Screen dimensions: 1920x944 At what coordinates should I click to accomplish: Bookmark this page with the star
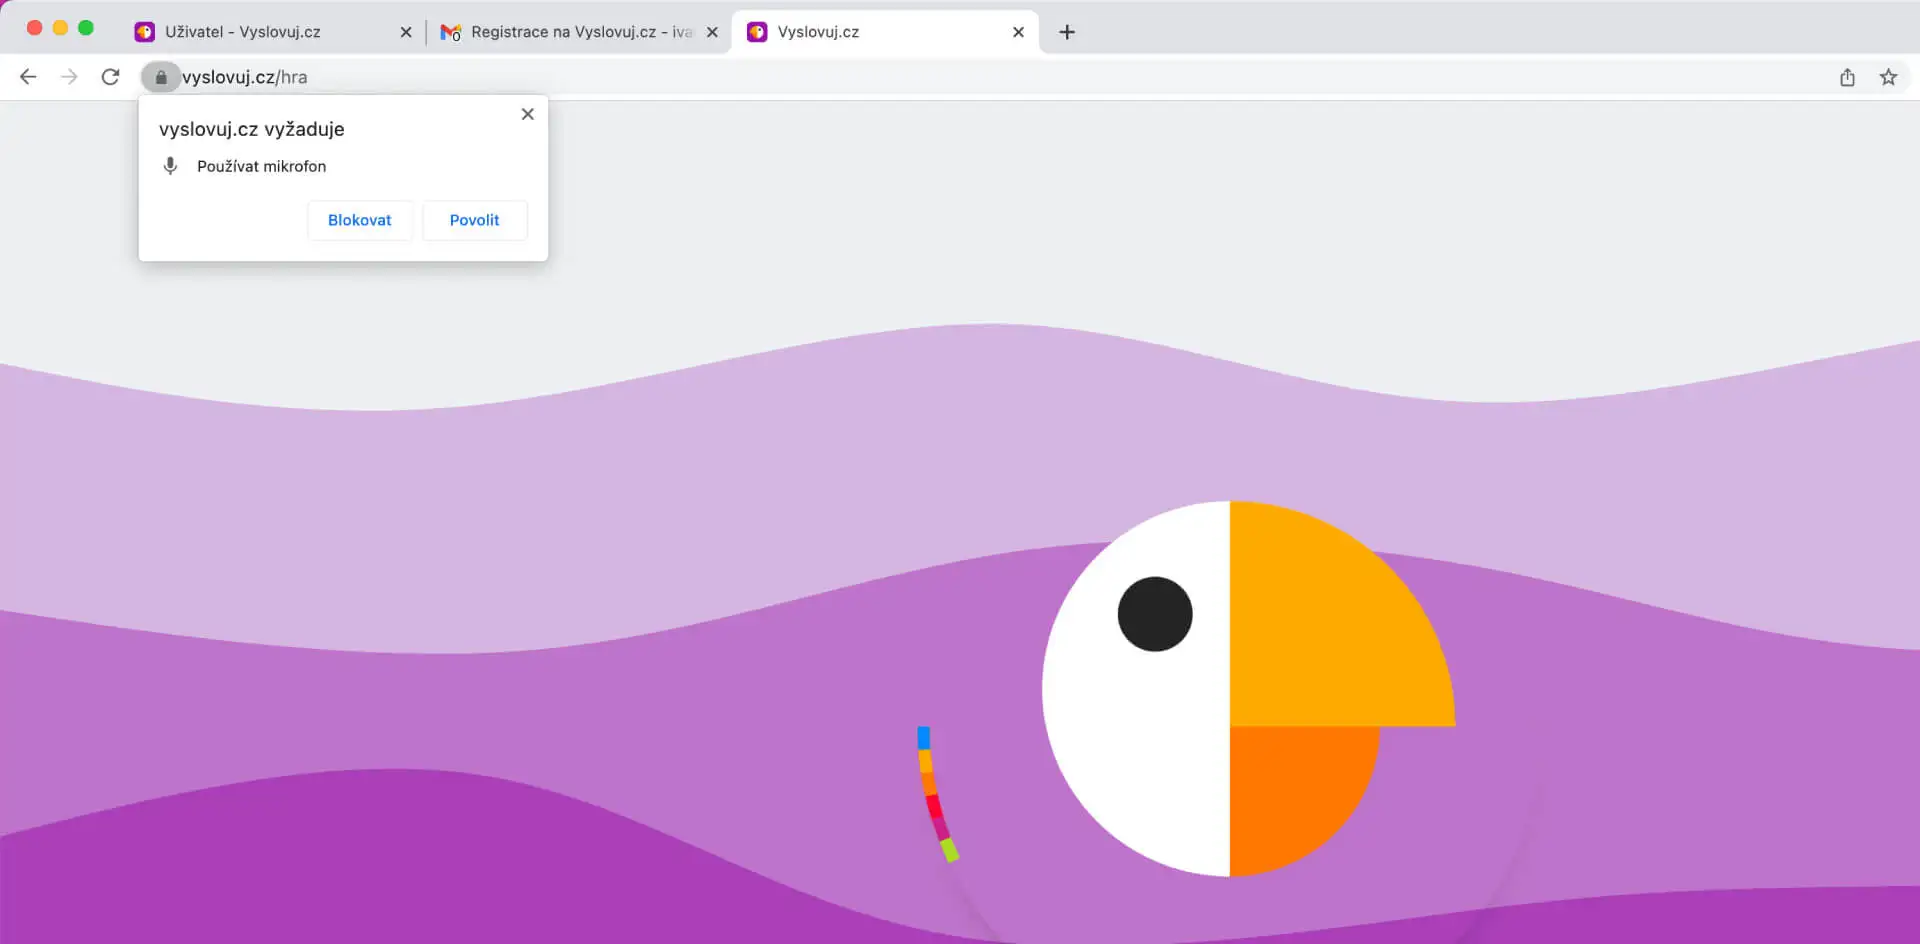[1888, 77]
